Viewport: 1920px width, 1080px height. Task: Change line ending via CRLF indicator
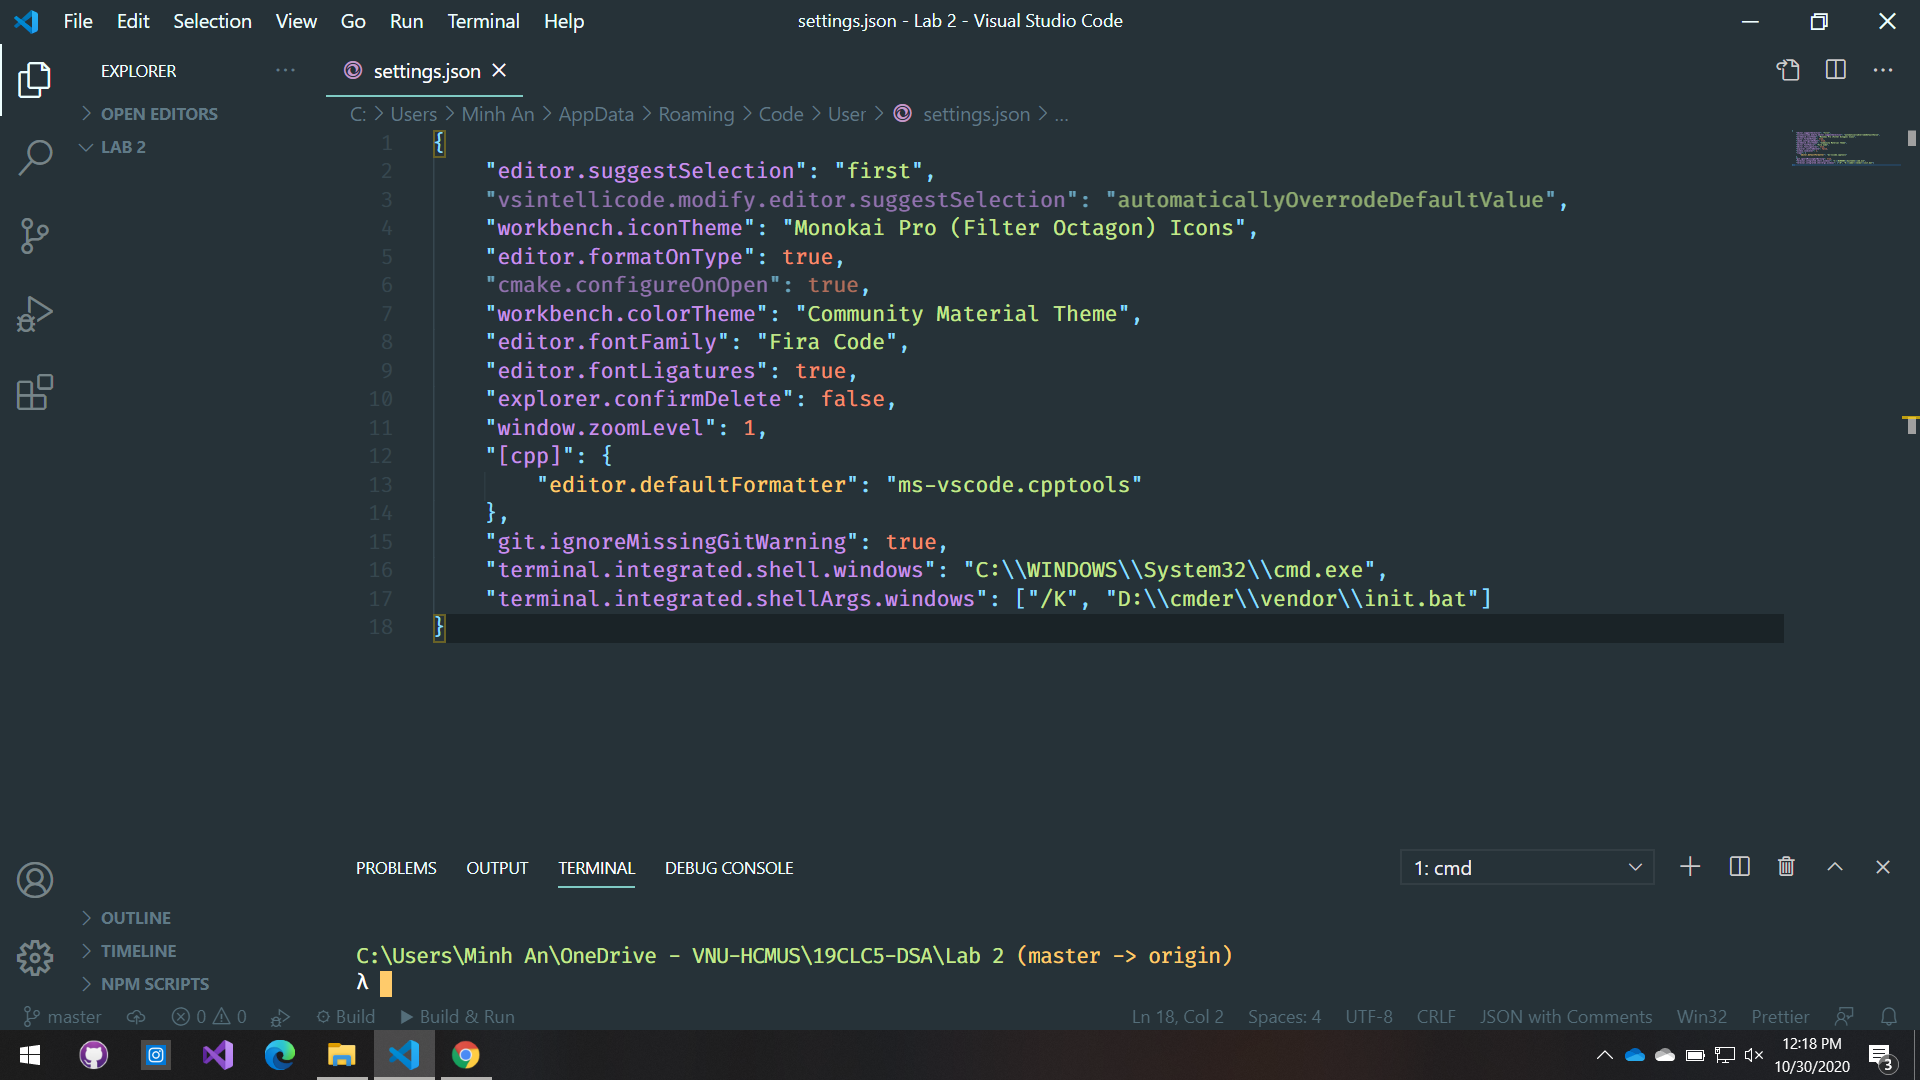[1436, 1016]
